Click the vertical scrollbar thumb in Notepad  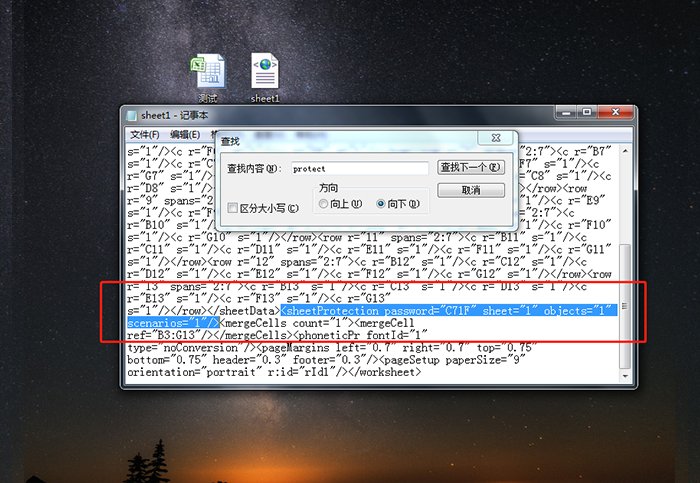click(625, 306)
